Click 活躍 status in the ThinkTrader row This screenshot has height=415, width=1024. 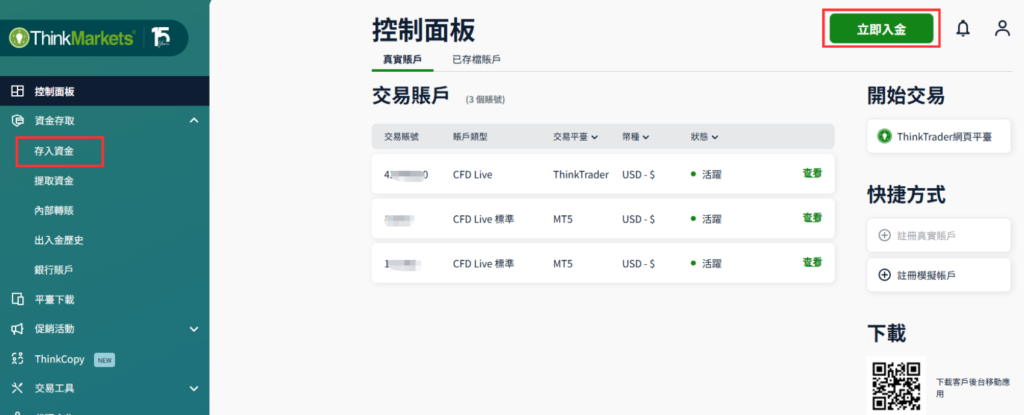pos(712,174)
